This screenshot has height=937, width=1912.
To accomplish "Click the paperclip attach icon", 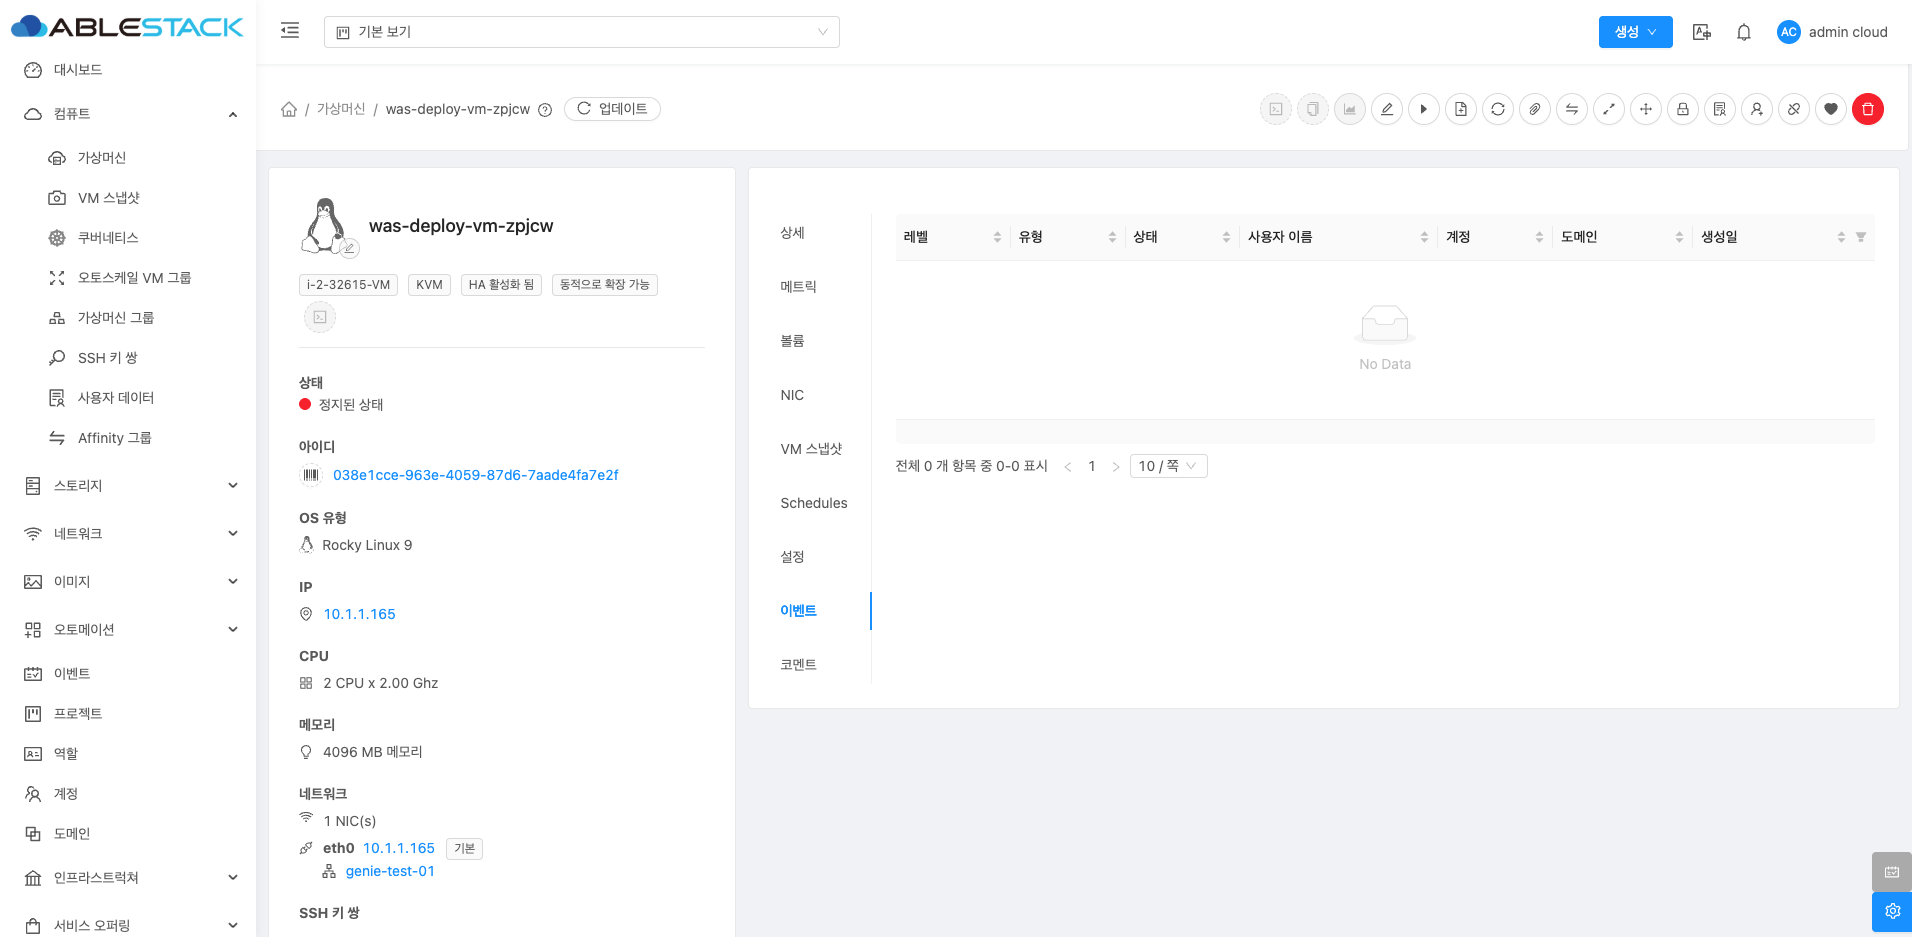I will (1534, 109).
